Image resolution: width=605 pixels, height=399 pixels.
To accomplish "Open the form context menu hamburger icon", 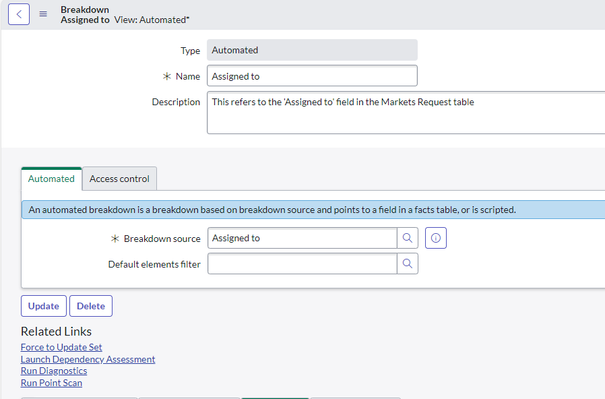I will tap(43, 14).
